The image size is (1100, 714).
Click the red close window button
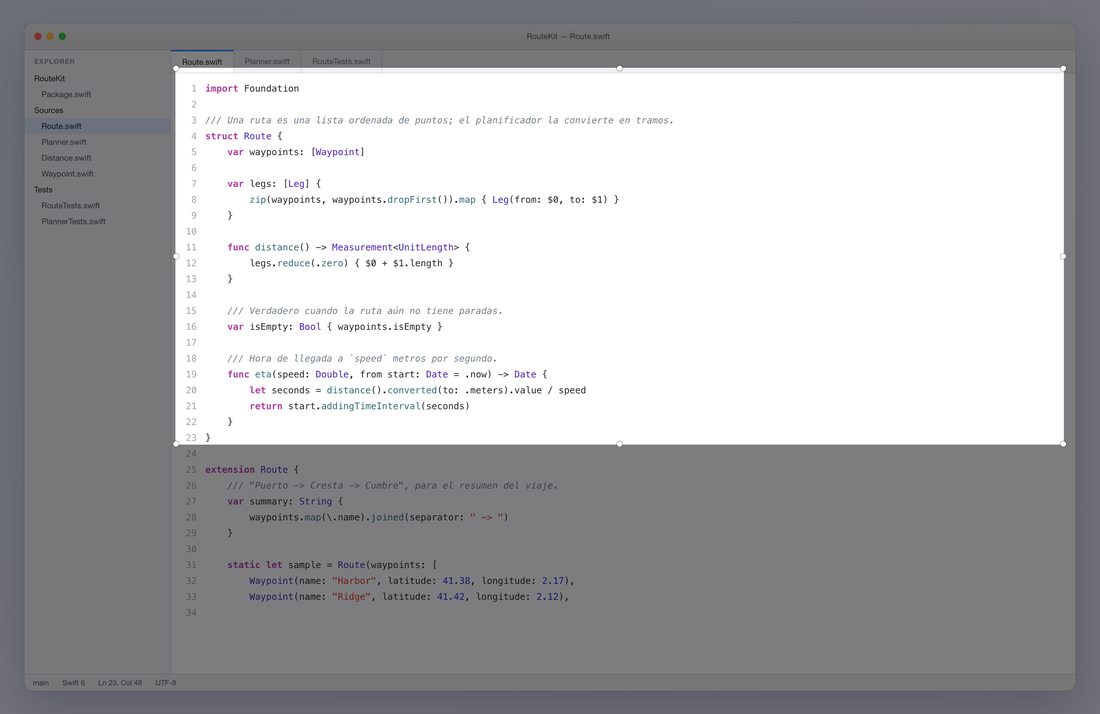click(x=38, y=36)
